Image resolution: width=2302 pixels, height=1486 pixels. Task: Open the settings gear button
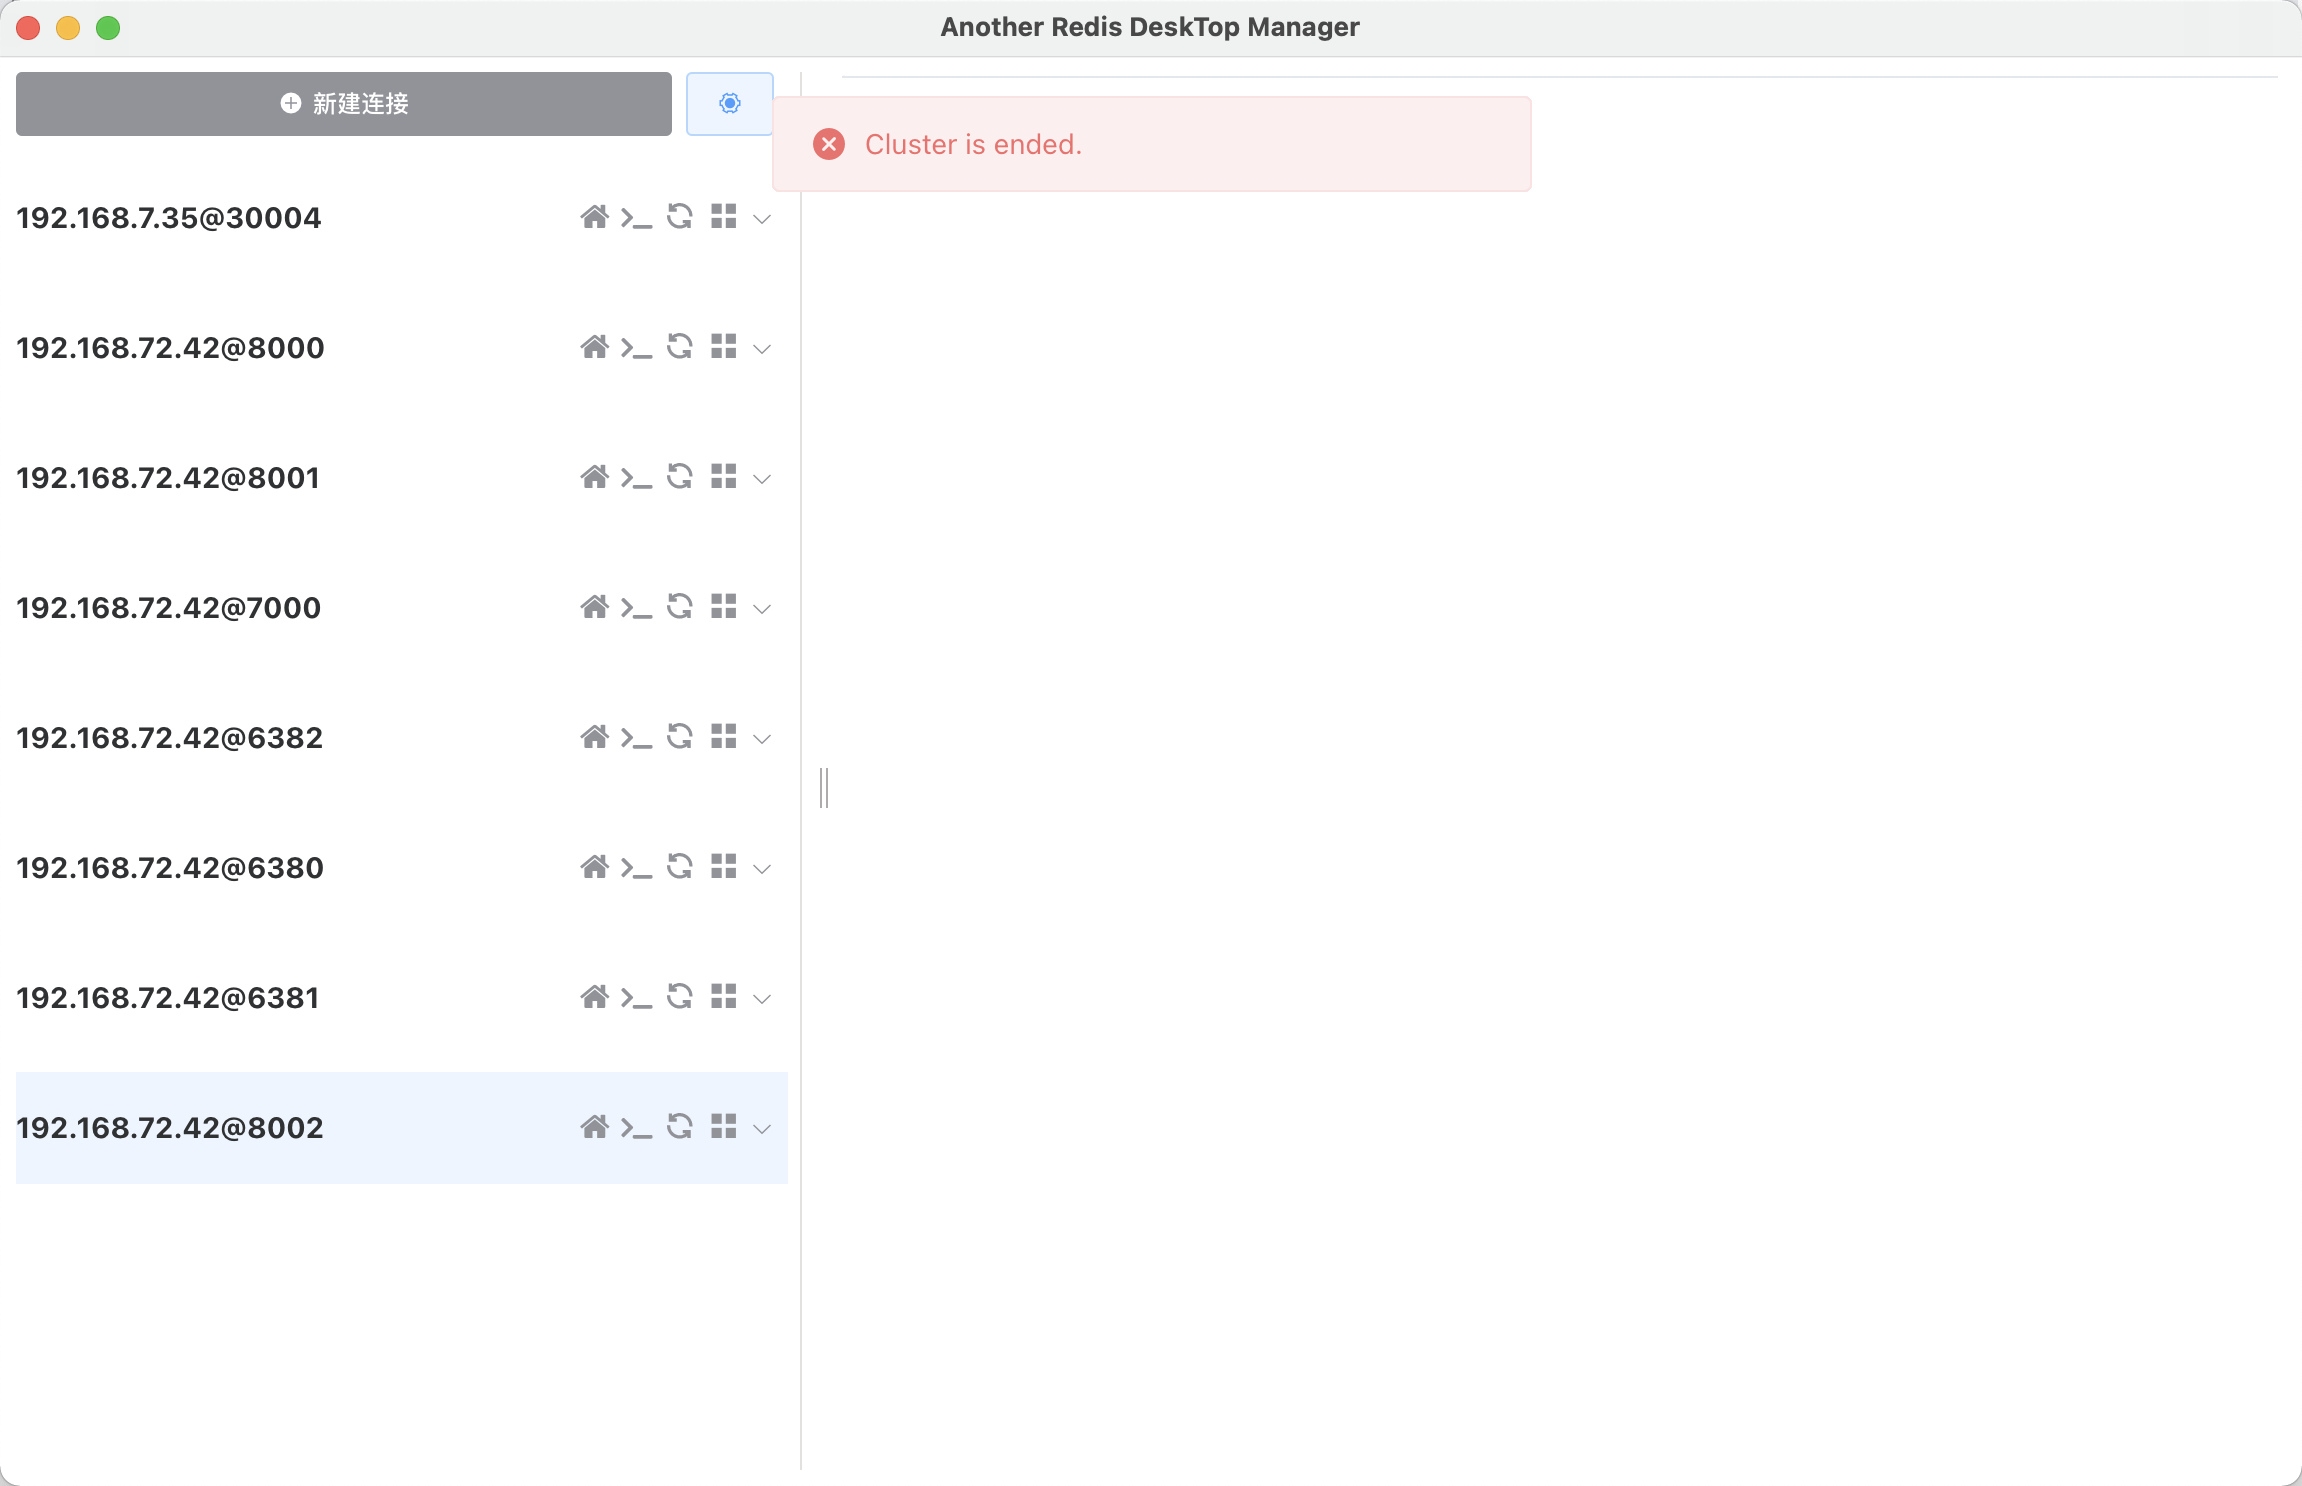click(729, 103)
